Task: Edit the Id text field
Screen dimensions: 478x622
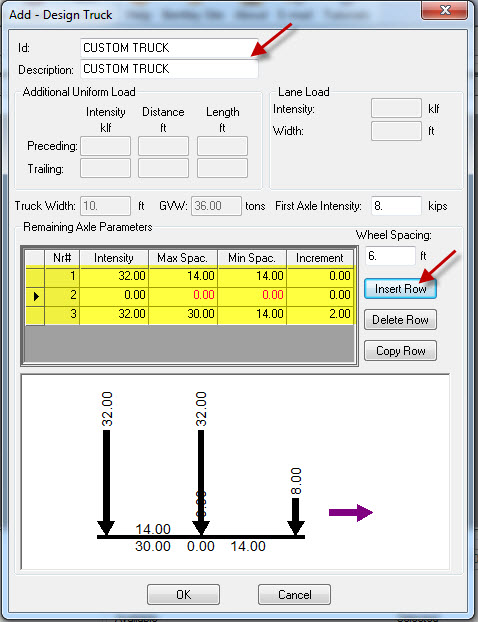Action: tap(169, 48)
